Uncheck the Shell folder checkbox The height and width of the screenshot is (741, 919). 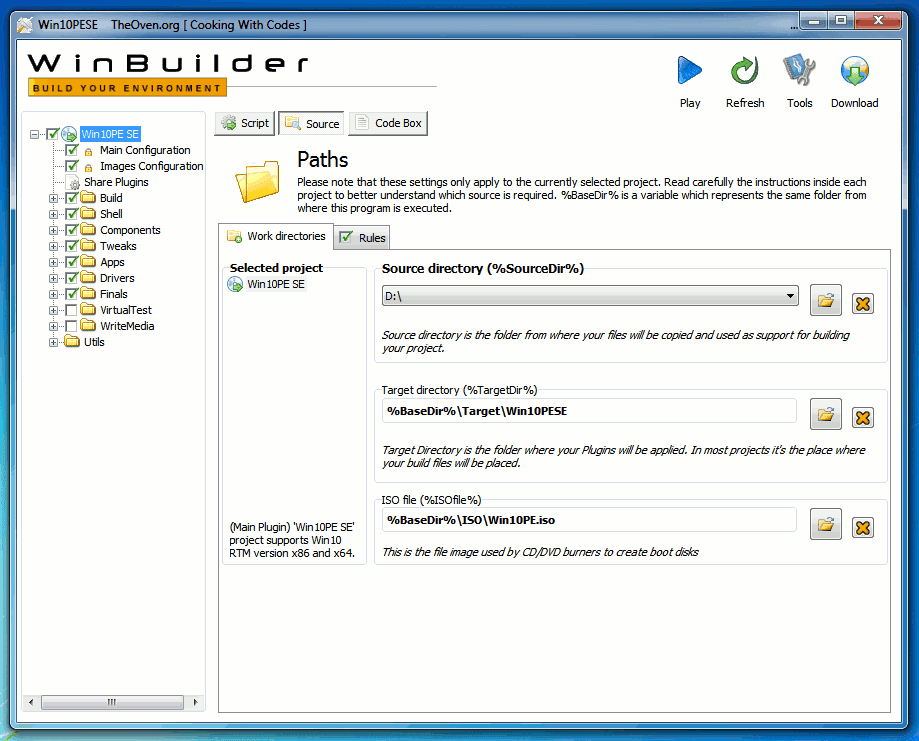click(72, 213)
